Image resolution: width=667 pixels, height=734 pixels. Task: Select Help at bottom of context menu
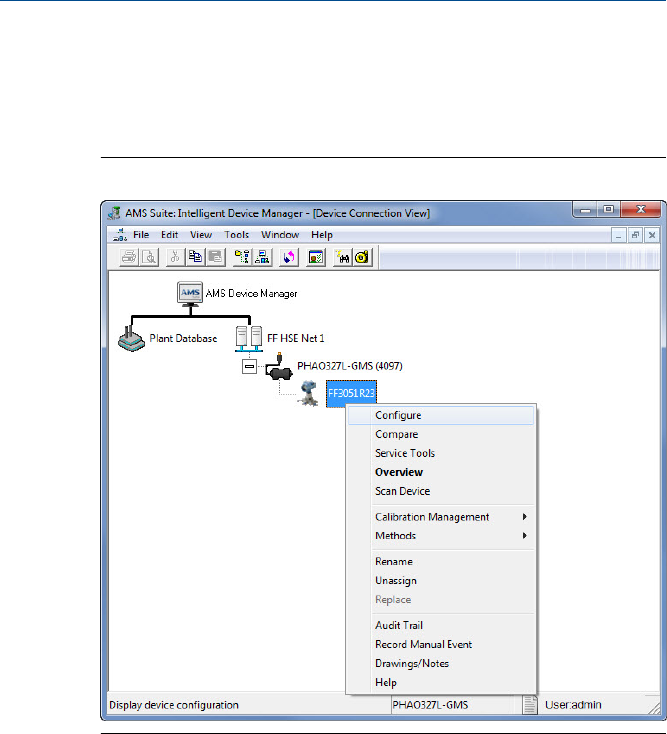(x=440, y=683)
